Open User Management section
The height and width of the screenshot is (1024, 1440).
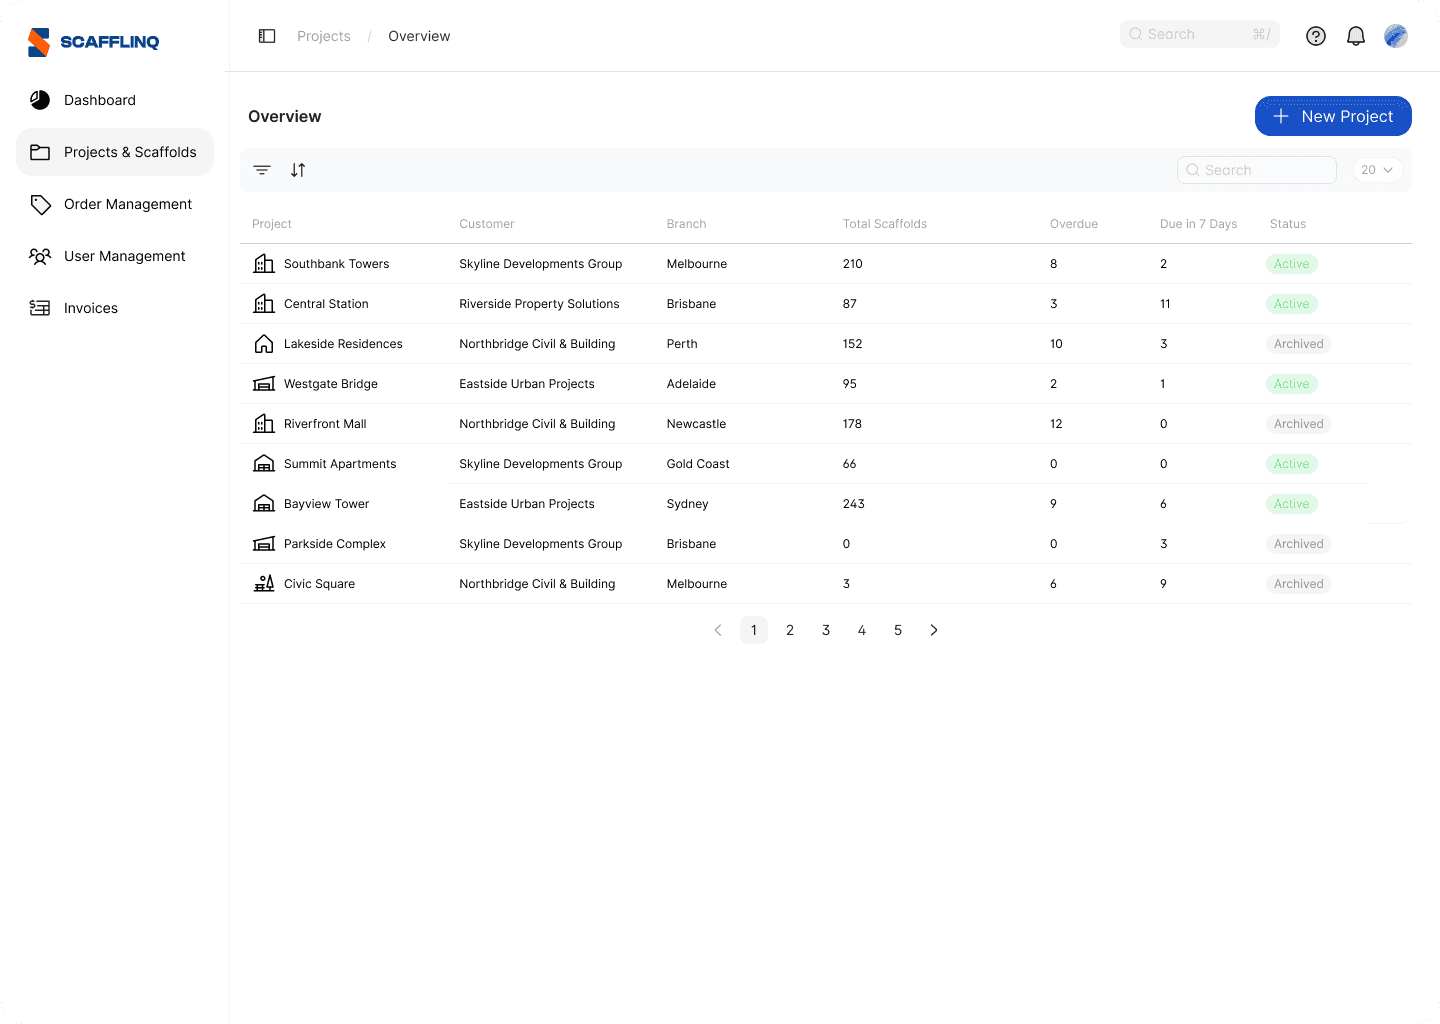pos(115,256)
